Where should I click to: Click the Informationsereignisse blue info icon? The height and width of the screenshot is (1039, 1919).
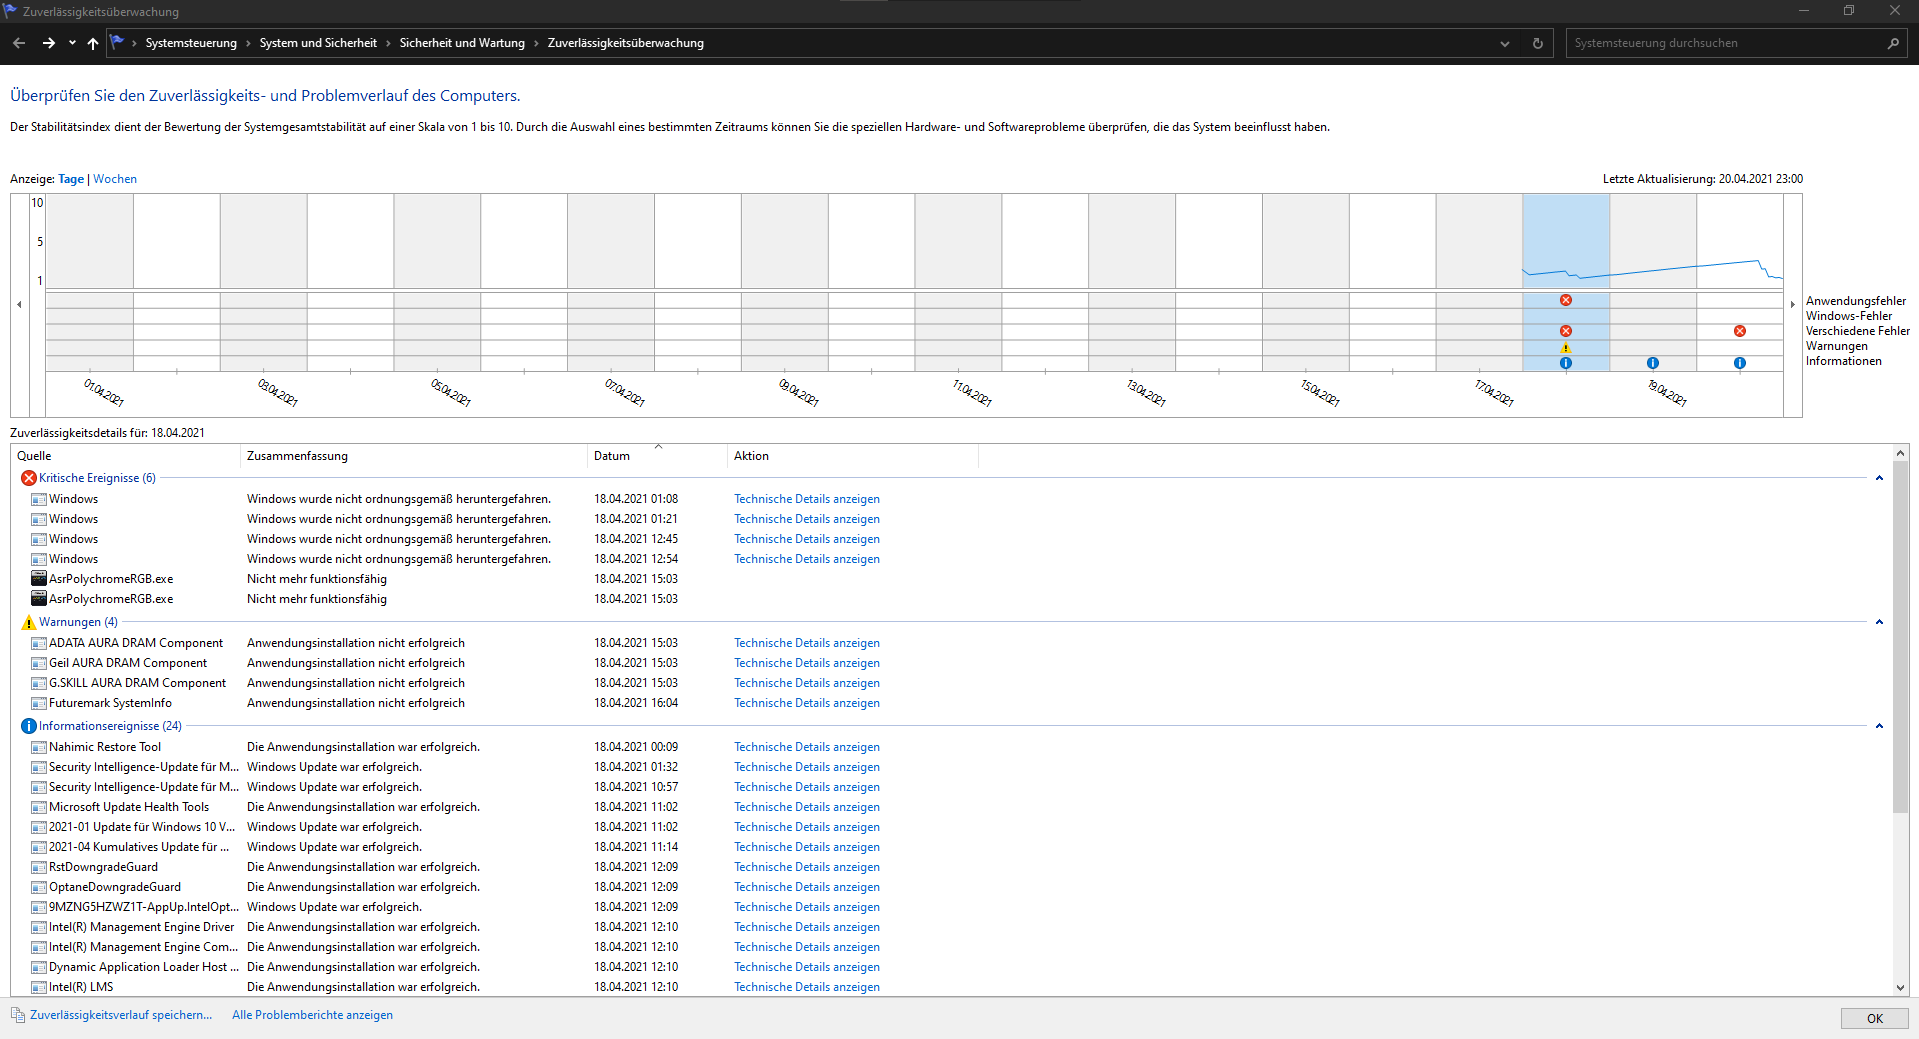(29, 726)
